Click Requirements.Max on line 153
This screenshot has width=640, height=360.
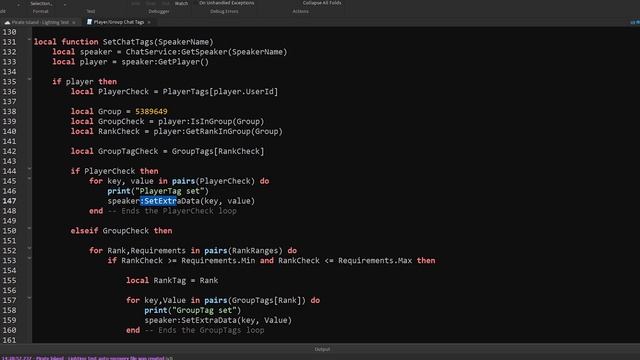[x=375, y=260]
